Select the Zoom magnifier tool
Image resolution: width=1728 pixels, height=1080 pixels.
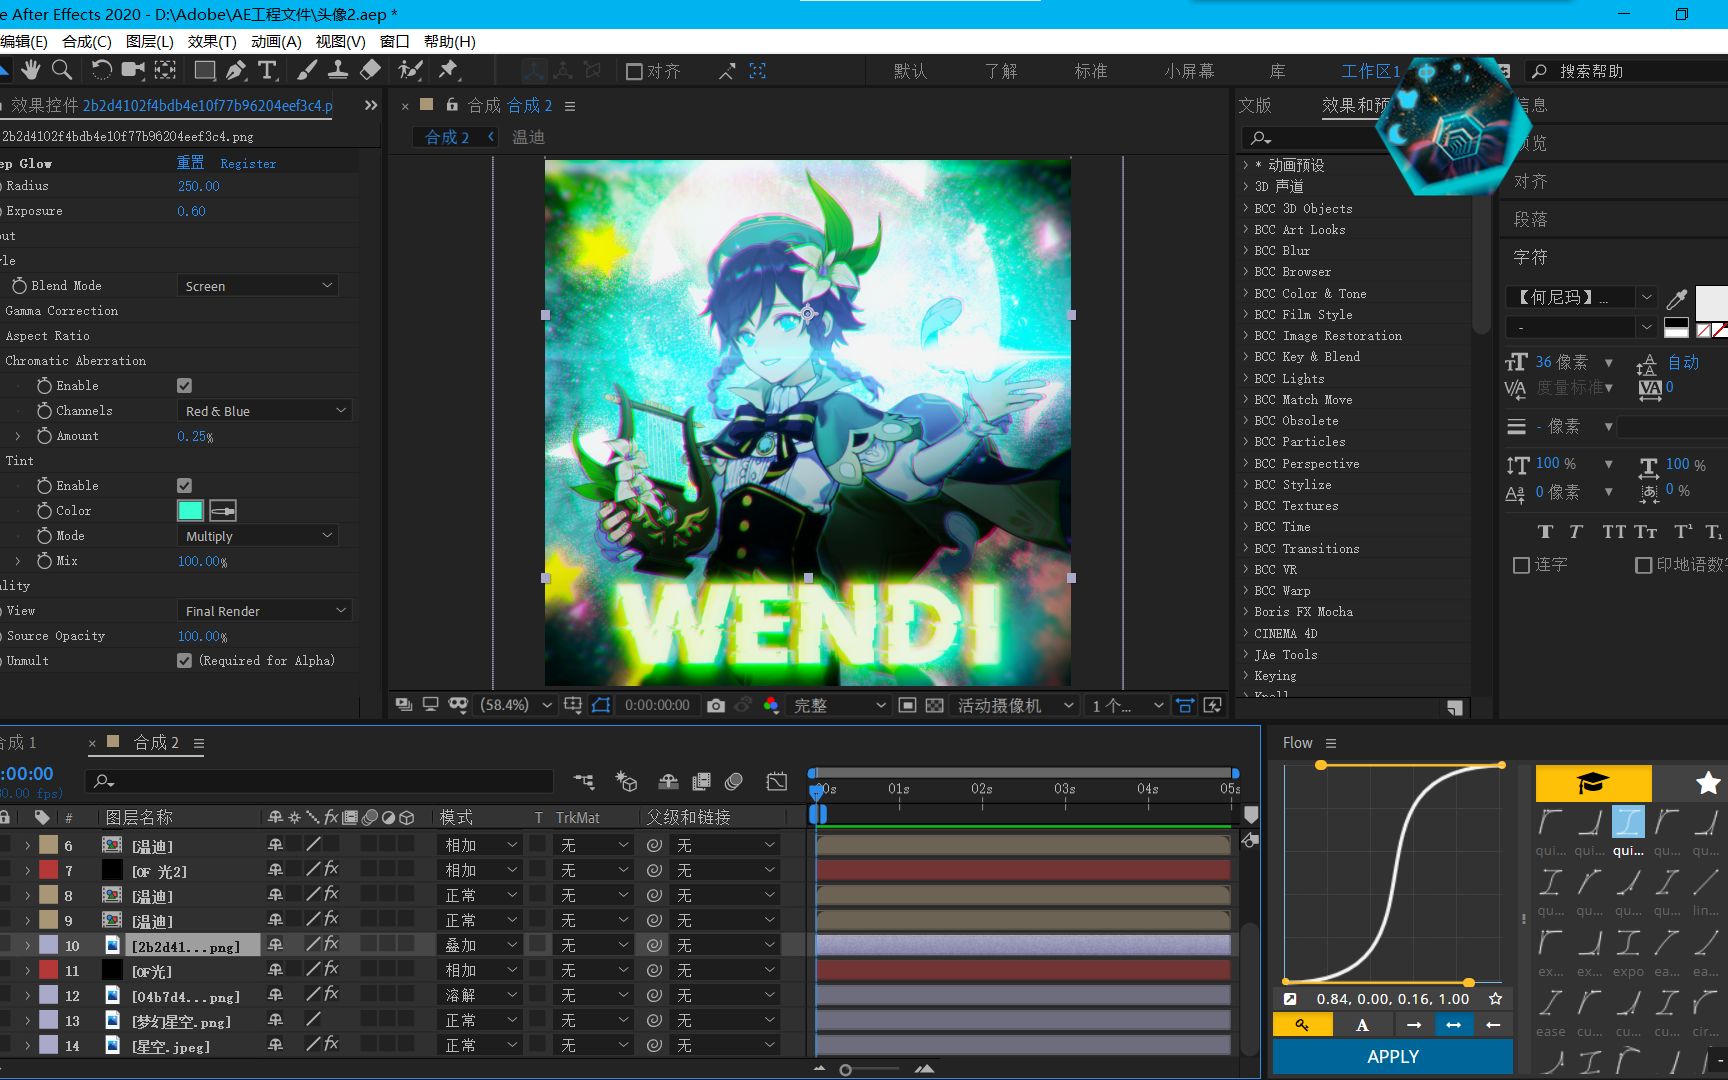click(x=62, y=70)
